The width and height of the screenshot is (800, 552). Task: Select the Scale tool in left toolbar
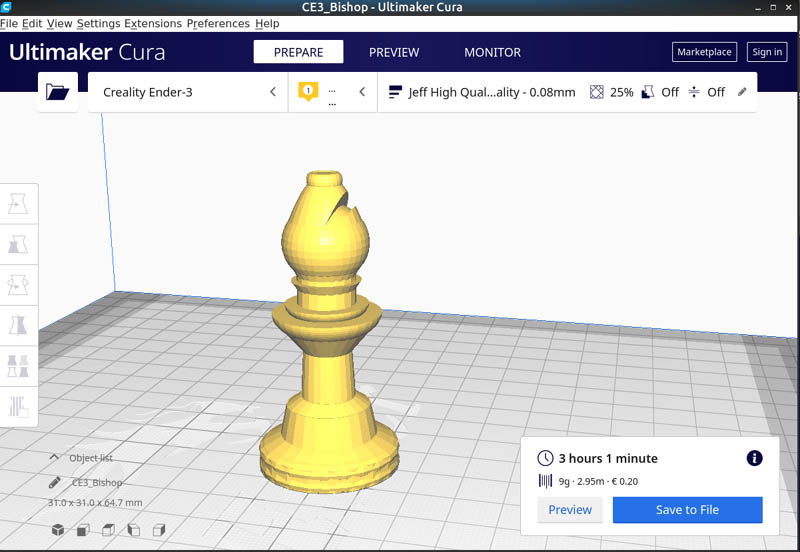(x=19, y=245)
